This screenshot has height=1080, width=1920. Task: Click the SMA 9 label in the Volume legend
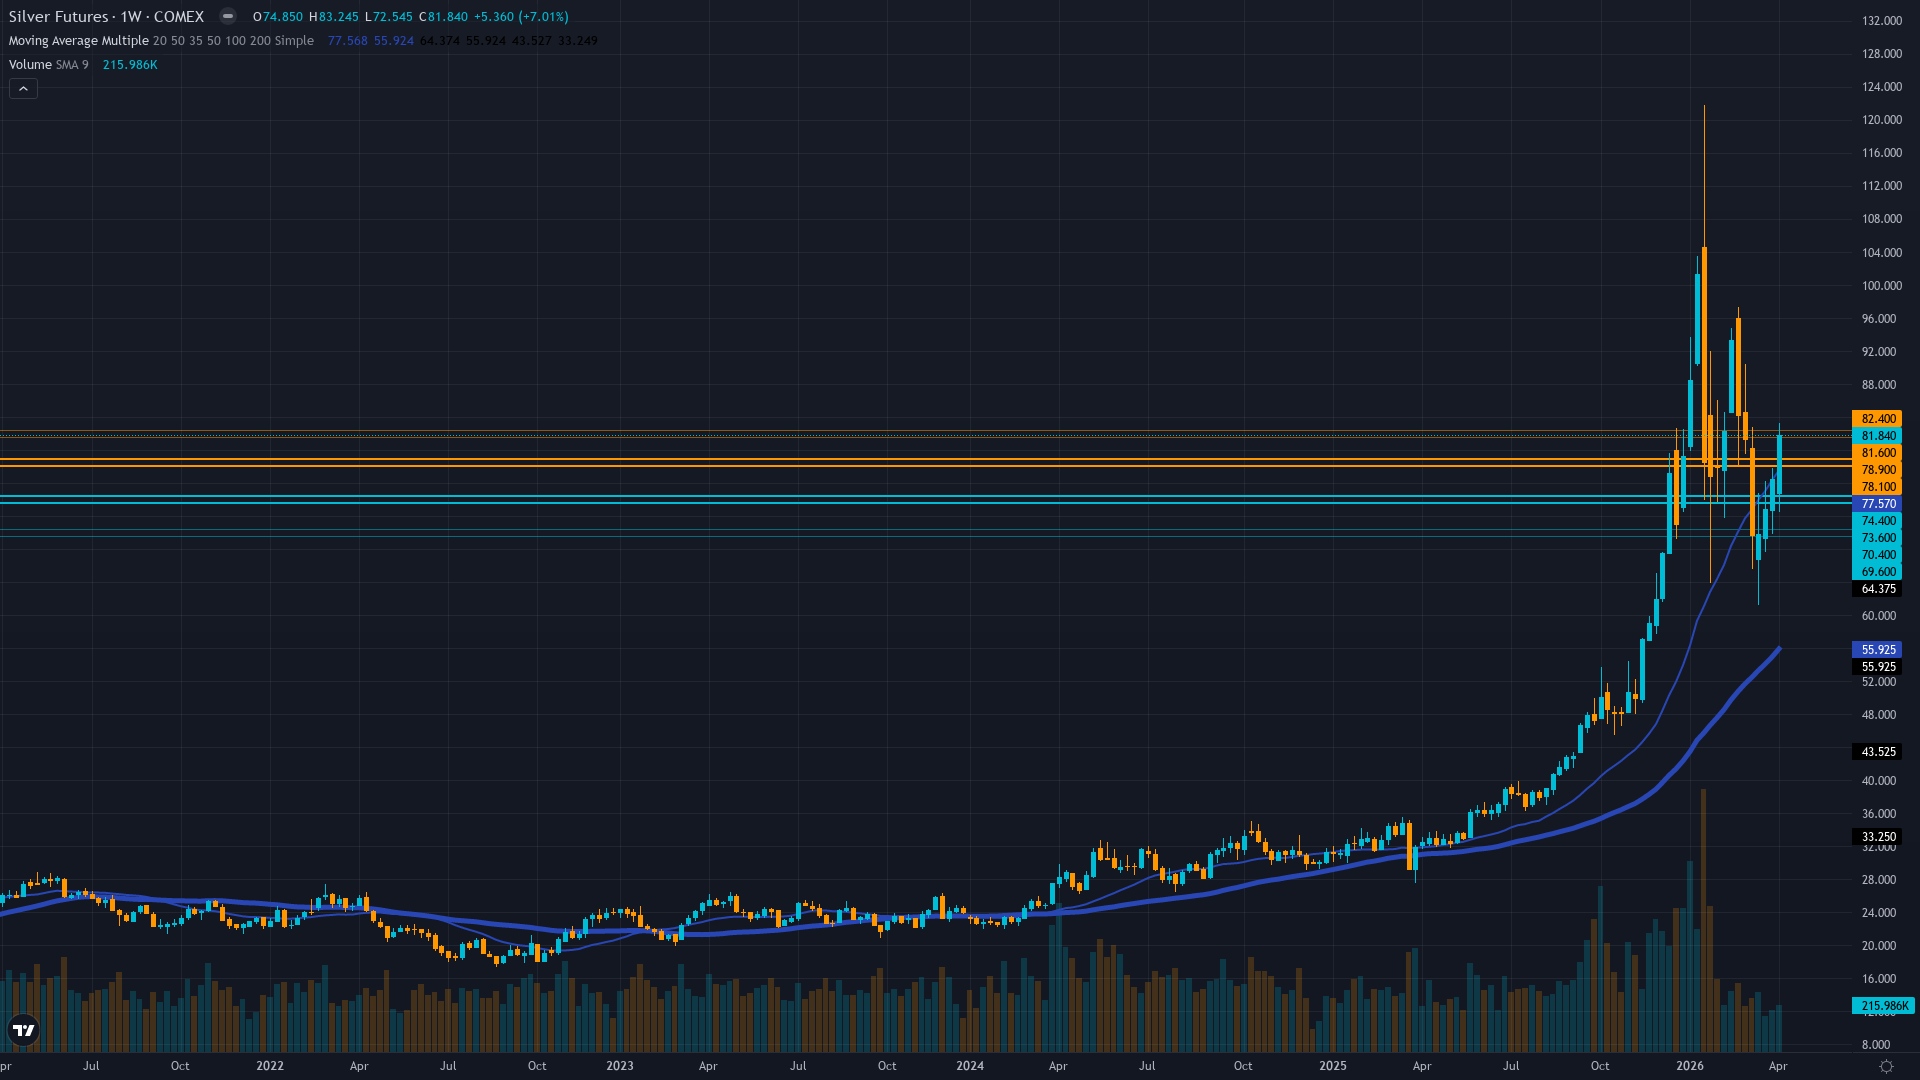[x=71, y=64]
